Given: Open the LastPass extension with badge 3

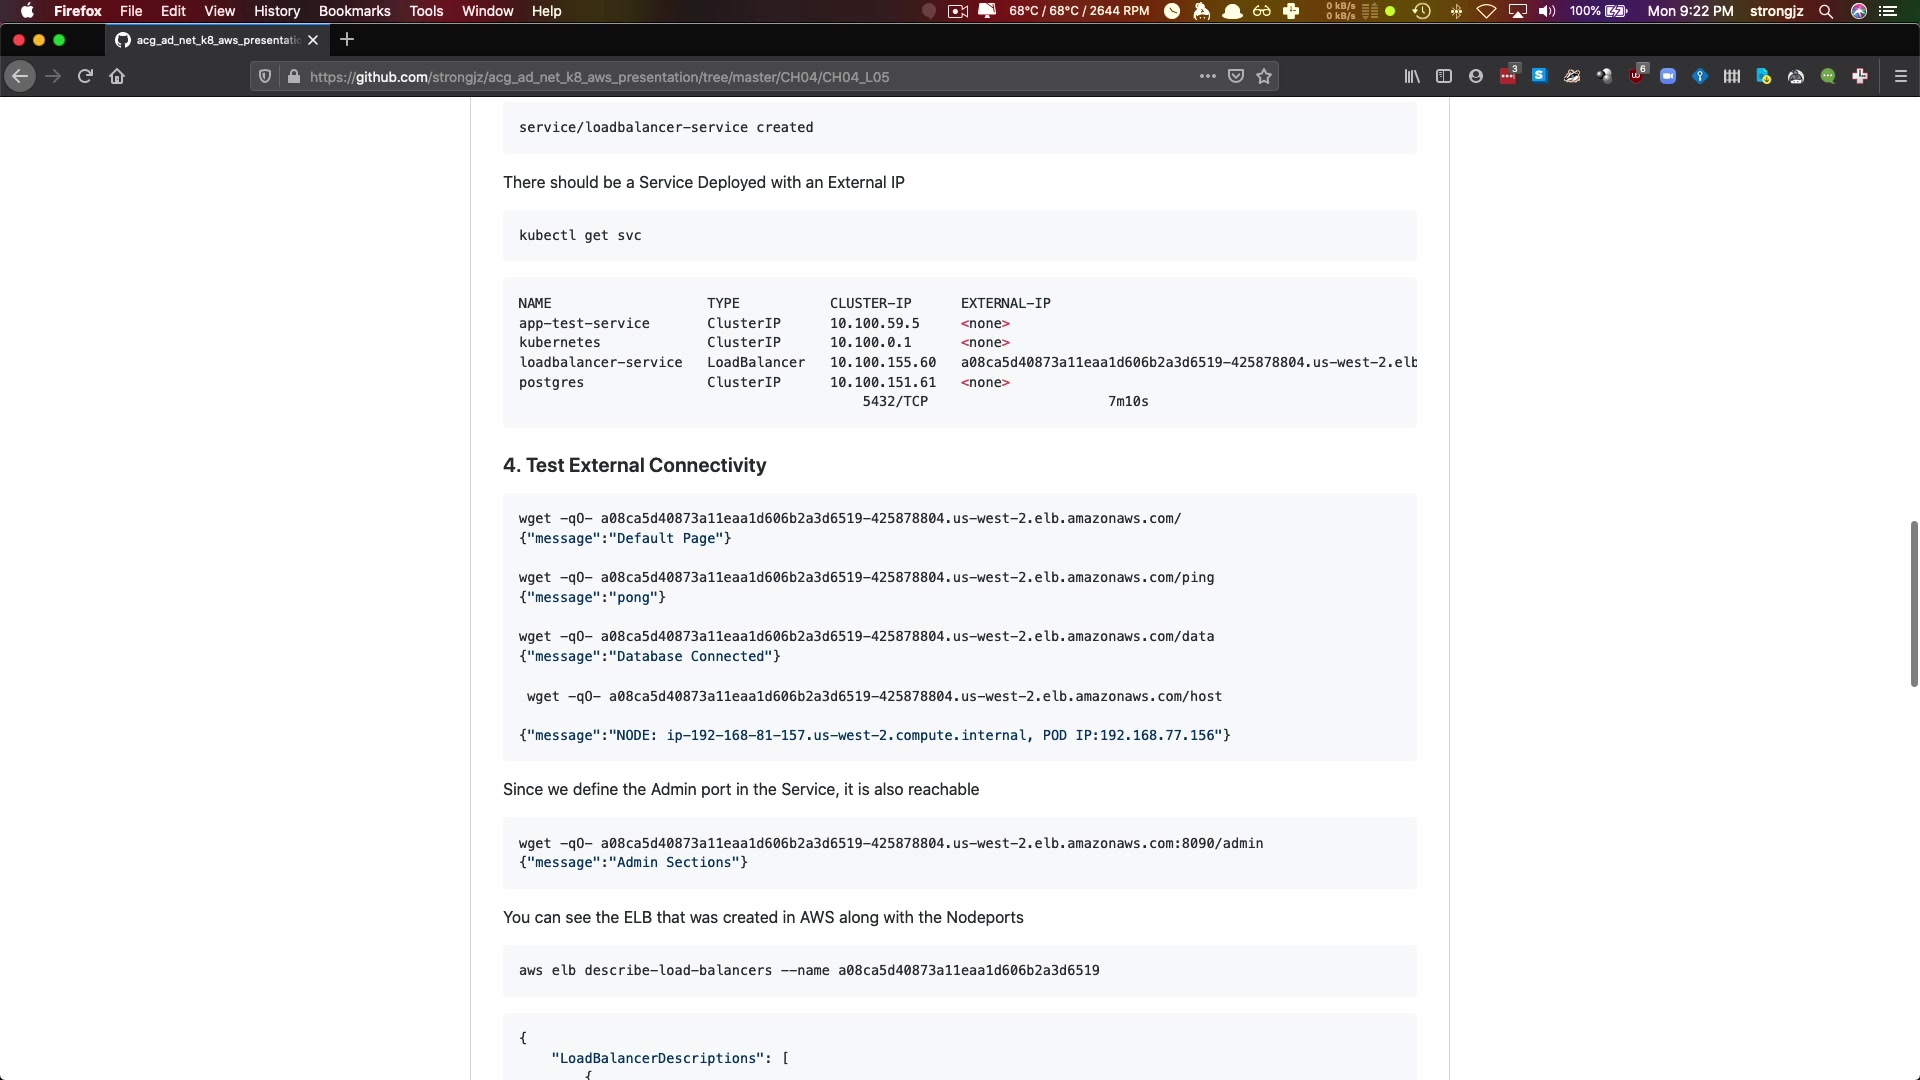Looking at the screenshot, I should pos(1508,76).
